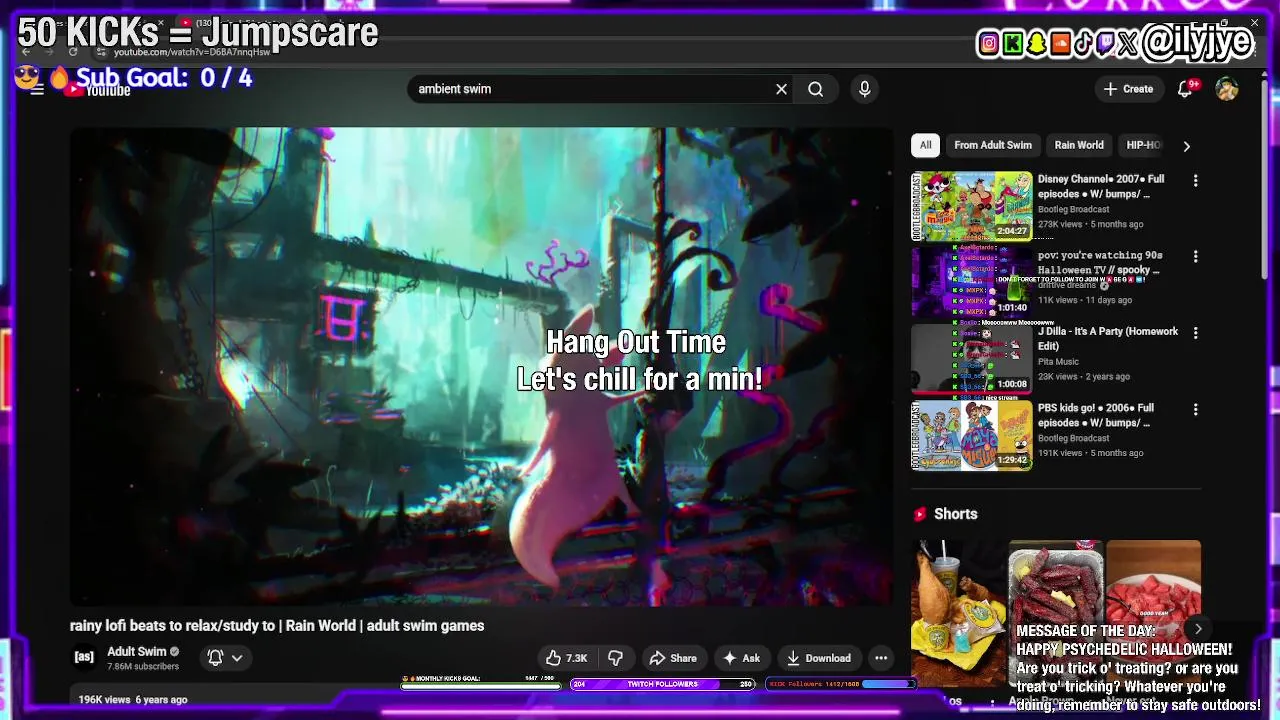Image resolution: width=1280 pixels, height=720 pixels.
Task: Click the rainy lofi beats video title
Action: tap(277, 626)
